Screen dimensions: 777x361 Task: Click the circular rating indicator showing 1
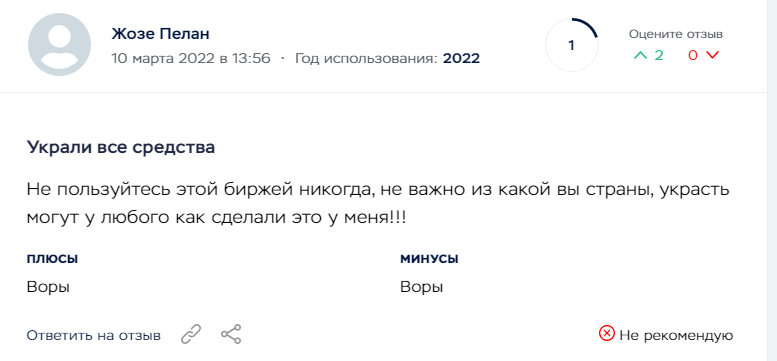pos(571,45)
